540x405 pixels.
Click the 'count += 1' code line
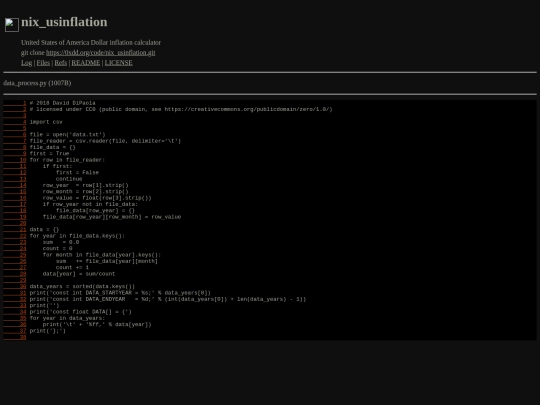[72, 268]
